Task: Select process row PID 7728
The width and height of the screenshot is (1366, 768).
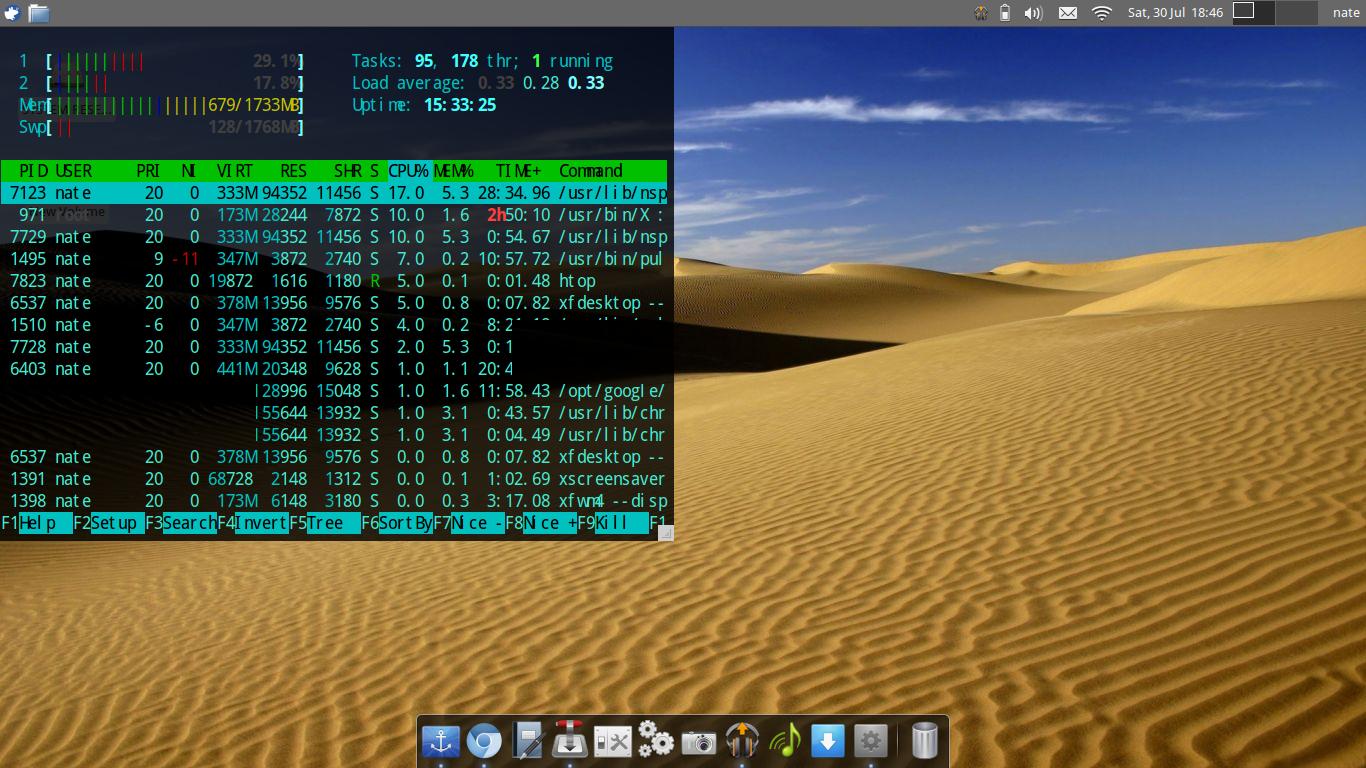Action: 334,347
